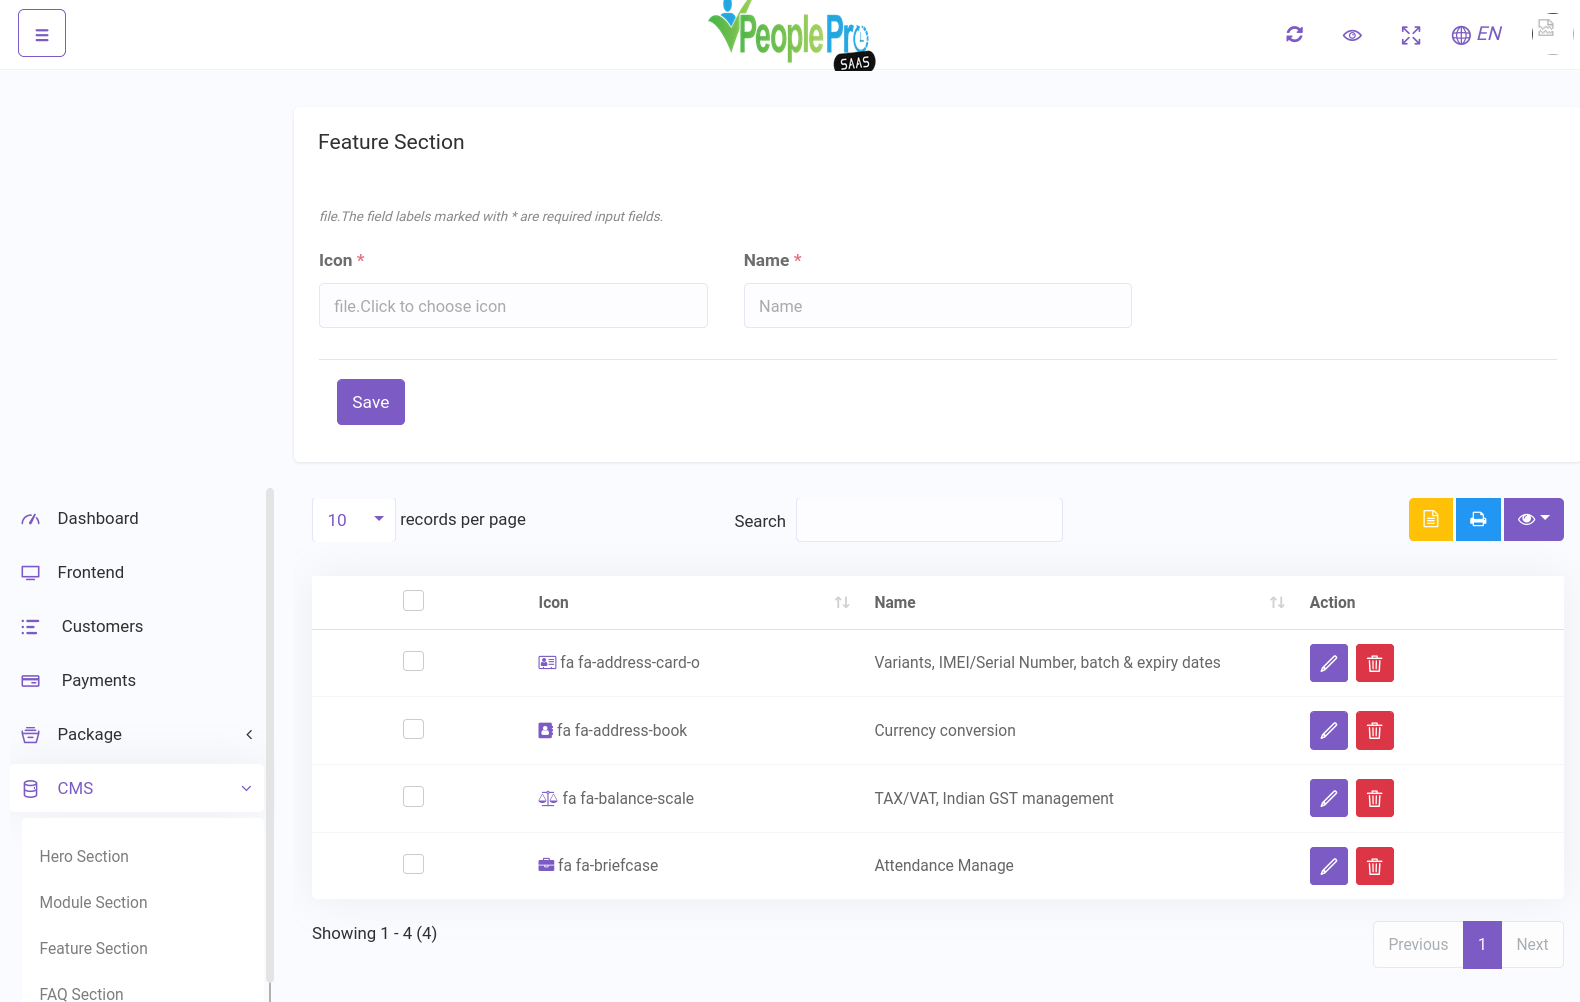This screenshot has width=1580, height=1002.
Task: Click the hamburger menu toggle button
Action: point(42,34)
